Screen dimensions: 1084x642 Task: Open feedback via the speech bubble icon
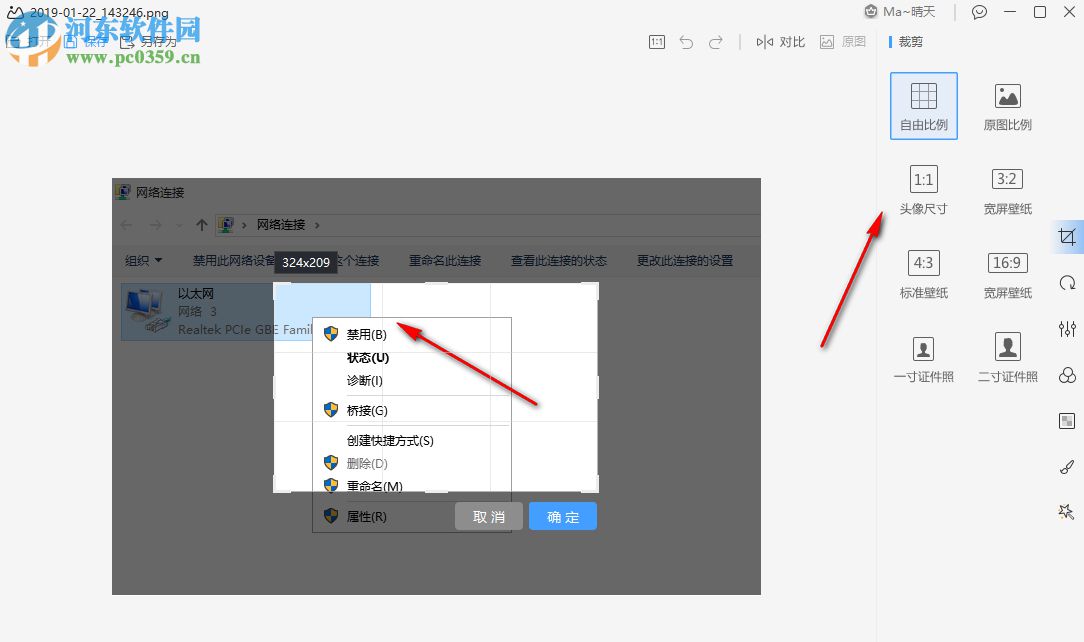click(x=978, y=11)
